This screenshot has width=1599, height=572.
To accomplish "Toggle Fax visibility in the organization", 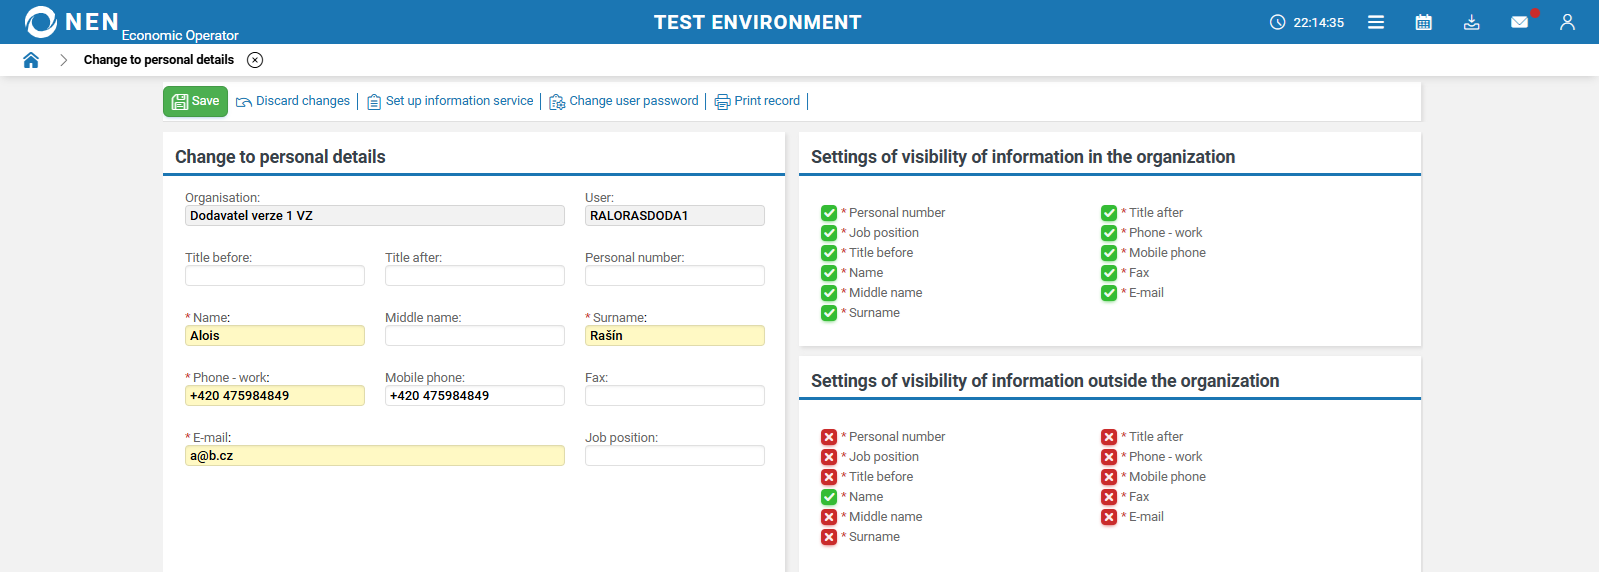I will (1109, 273).
